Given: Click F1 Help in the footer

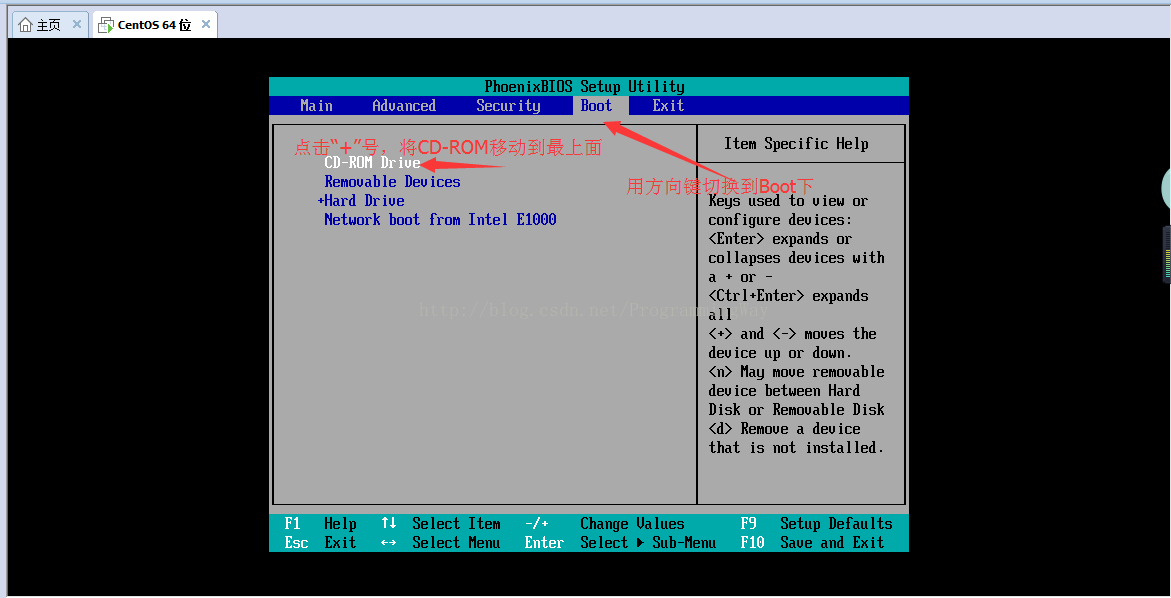Looking at the screenshot, I should (320, 524).
